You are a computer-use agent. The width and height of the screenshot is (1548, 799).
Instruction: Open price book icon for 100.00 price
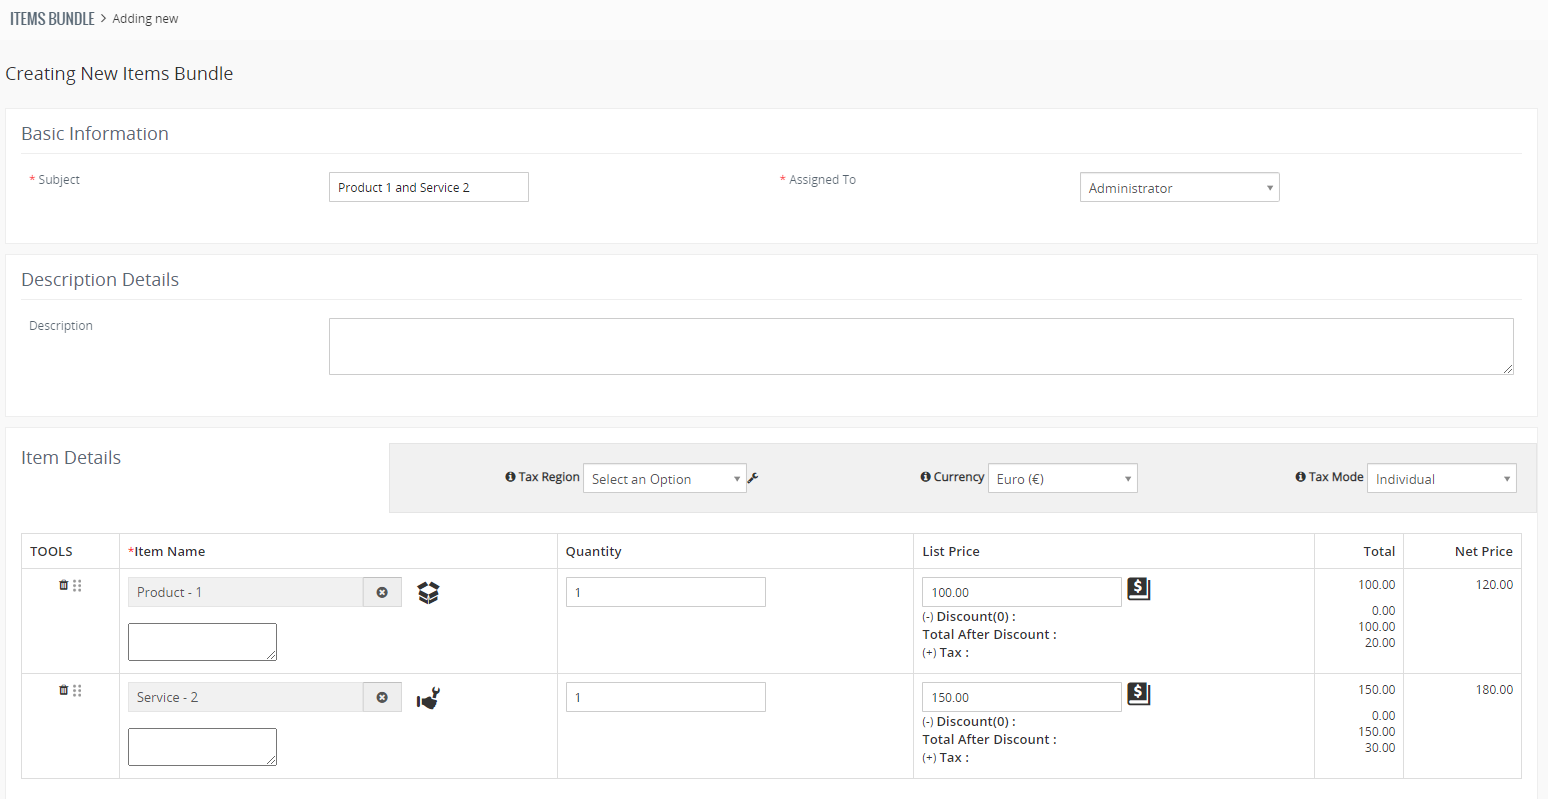1138,589
